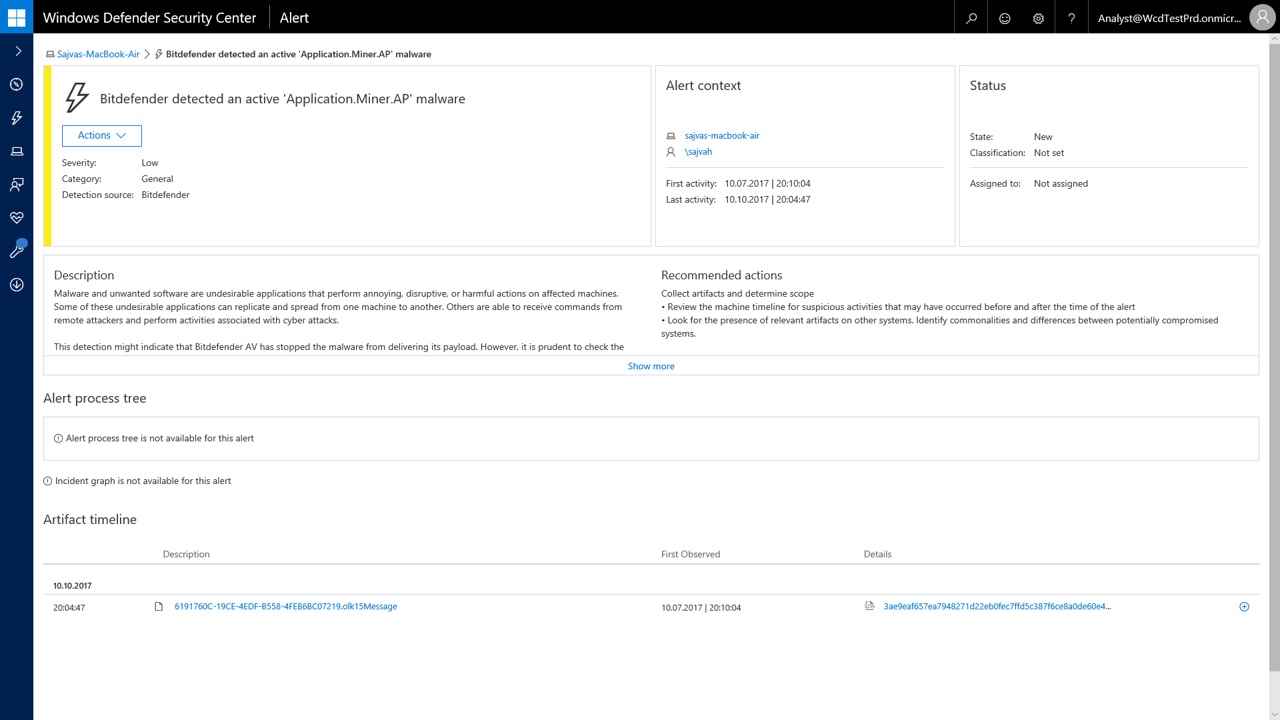Open the Dashboard clock icon in sidebar

click(x=16, y=85)
